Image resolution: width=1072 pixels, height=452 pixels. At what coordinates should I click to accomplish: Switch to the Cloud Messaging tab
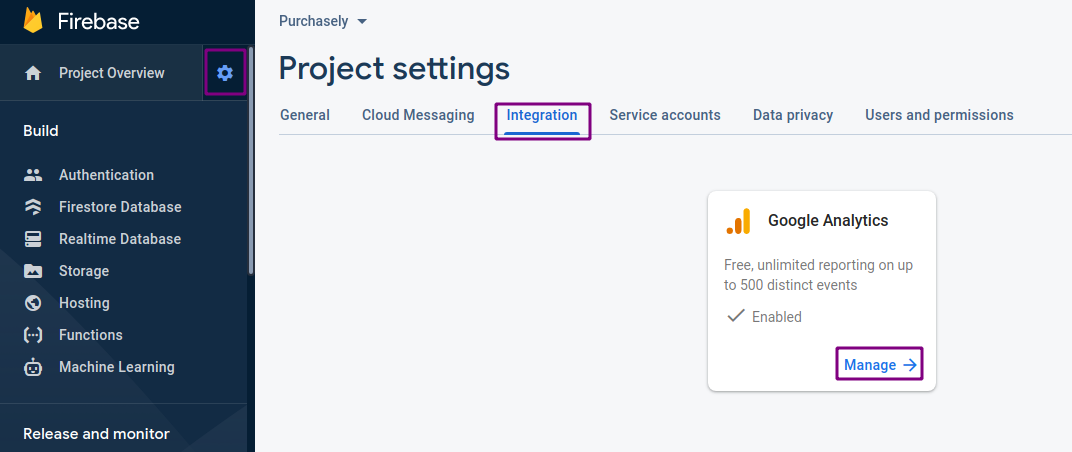(418, 115)
